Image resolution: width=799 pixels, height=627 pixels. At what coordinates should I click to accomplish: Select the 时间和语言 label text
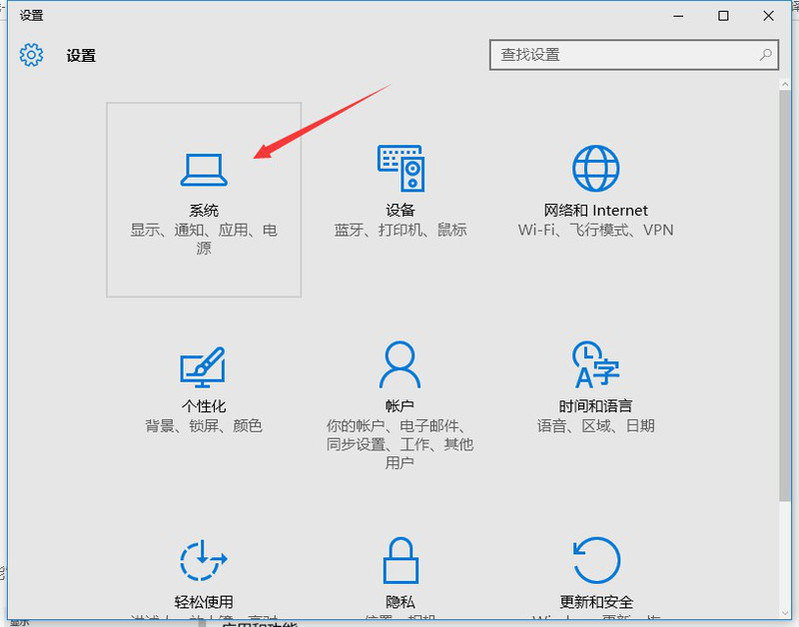[596, 406]
